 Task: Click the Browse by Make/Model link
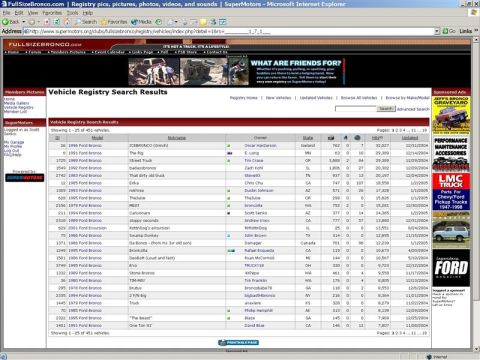coord(407,98)
